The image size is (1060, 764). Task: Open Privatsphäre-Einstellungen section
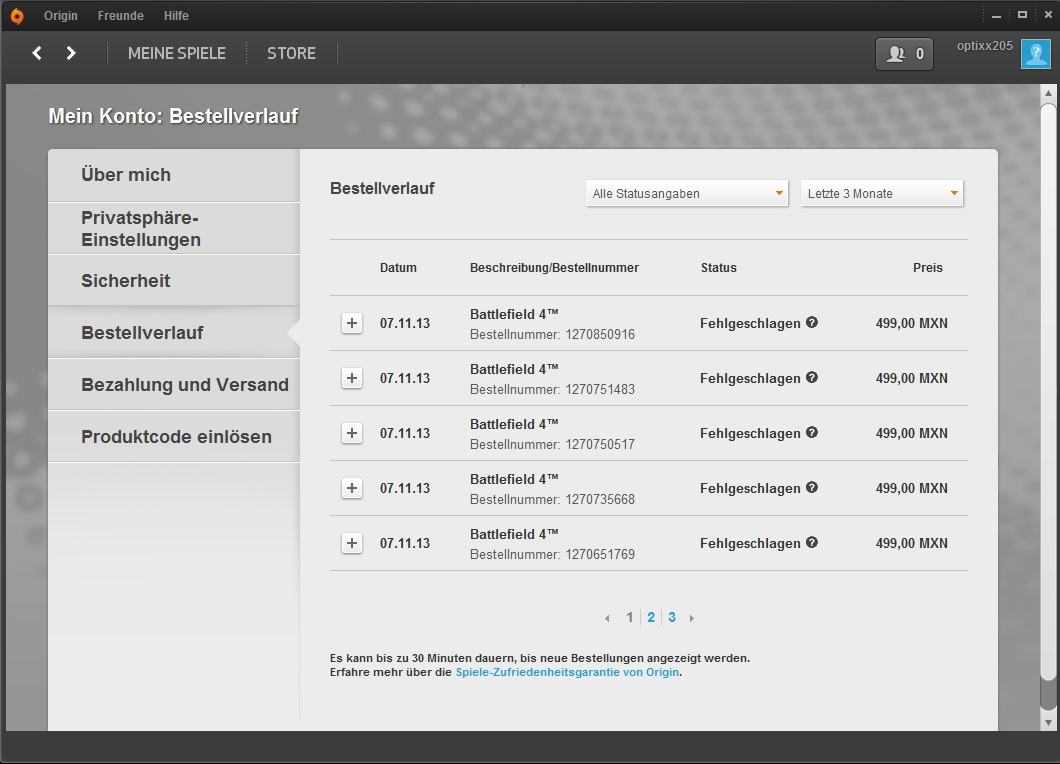pyautogui.click(x=174, y=229)
